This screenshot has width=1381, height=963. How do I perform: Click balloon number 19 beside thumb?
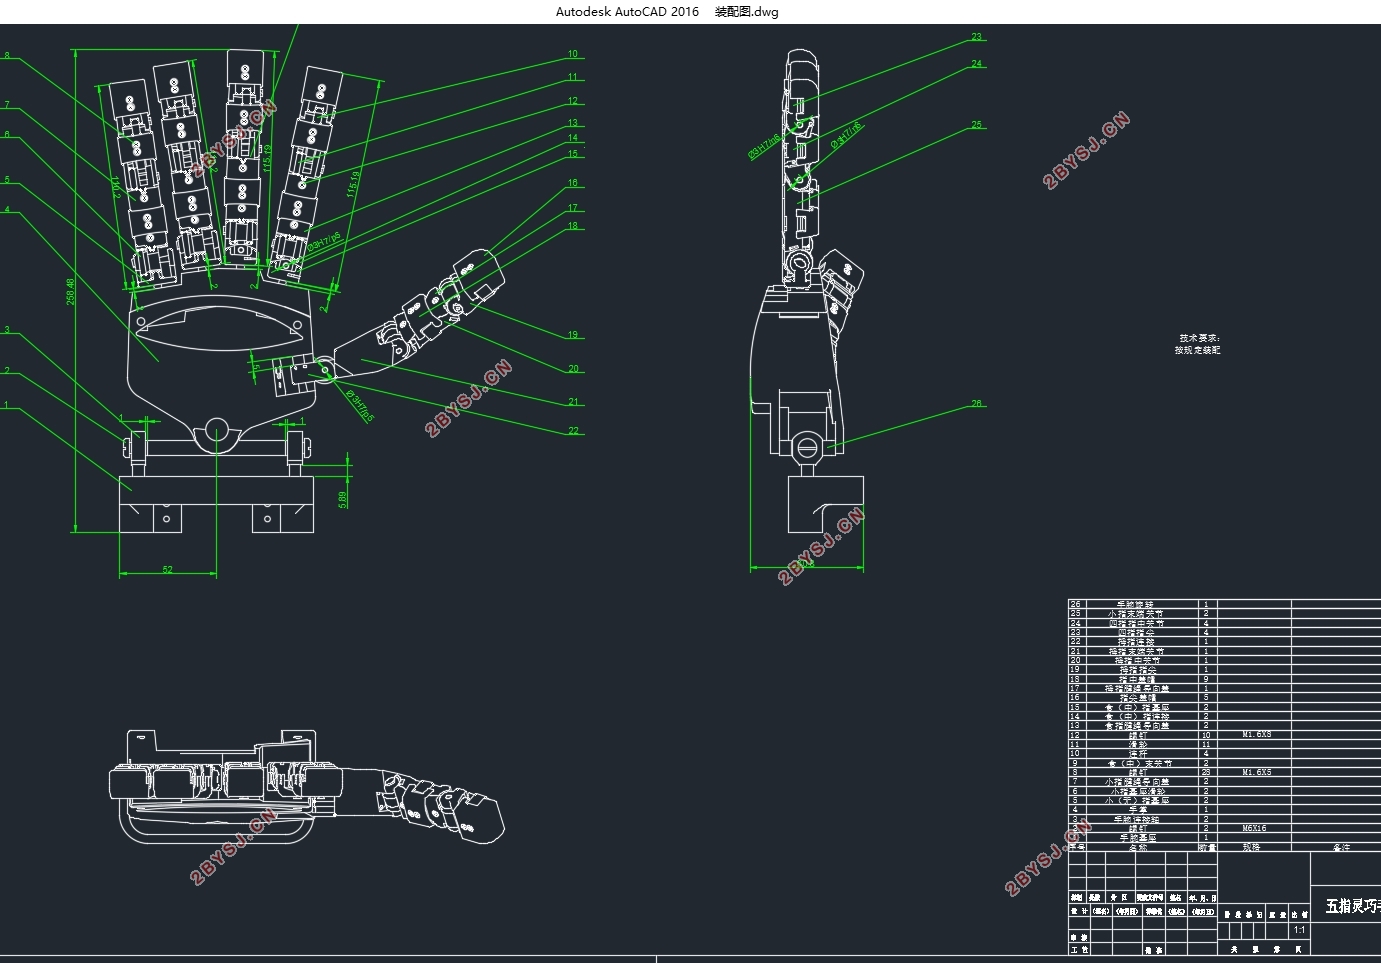573,335
